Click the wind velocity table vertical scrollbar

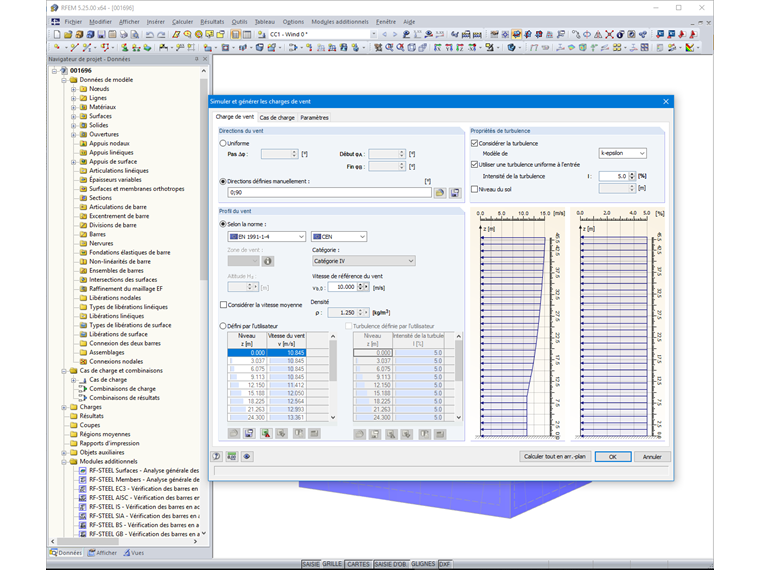coord(333,376)
